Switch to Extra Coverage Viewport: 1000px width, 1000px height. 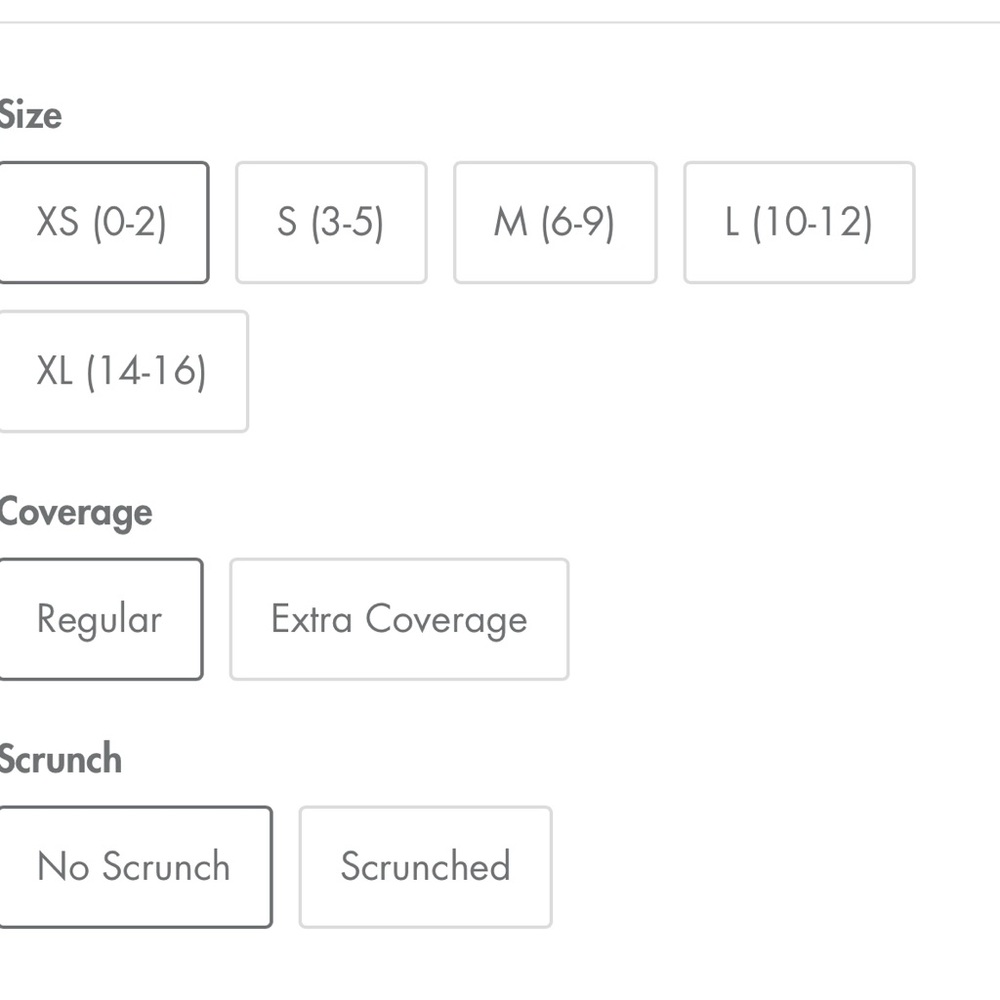[x=399, y=620]
